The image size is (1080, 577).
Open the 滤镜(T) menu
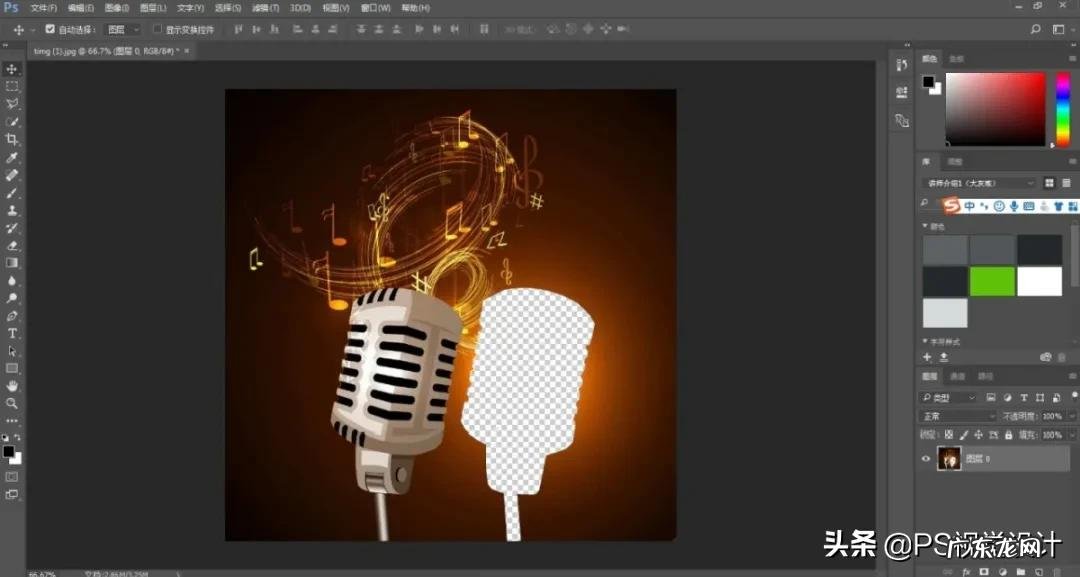266,8
